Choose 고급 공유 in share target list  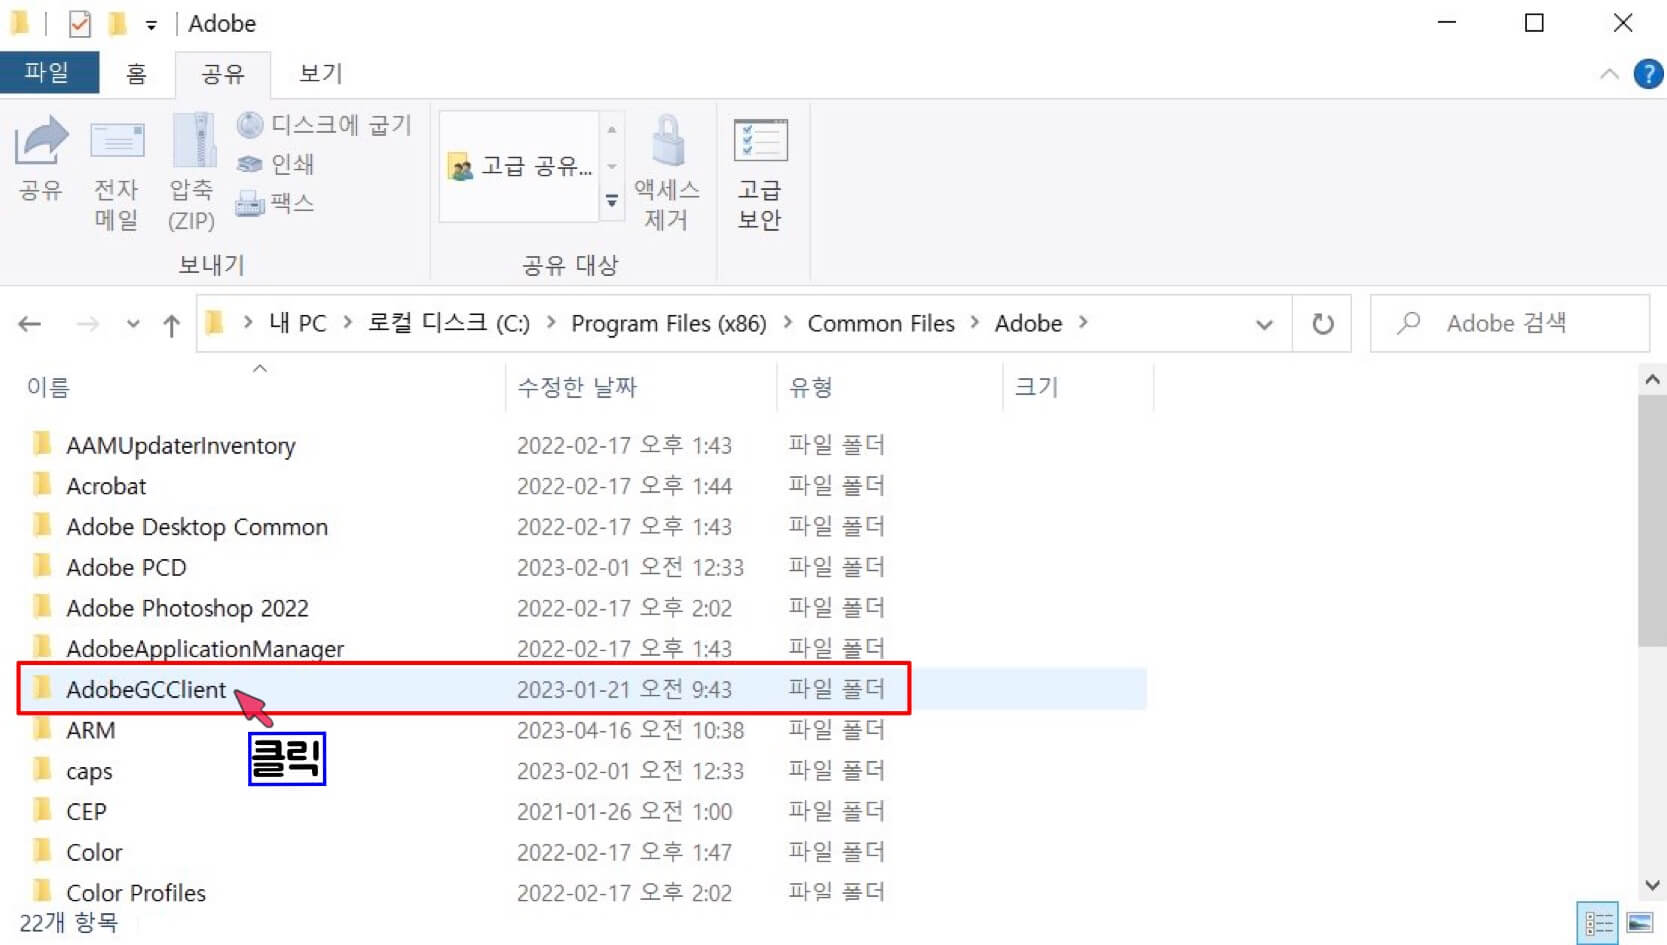coord(520,166)
